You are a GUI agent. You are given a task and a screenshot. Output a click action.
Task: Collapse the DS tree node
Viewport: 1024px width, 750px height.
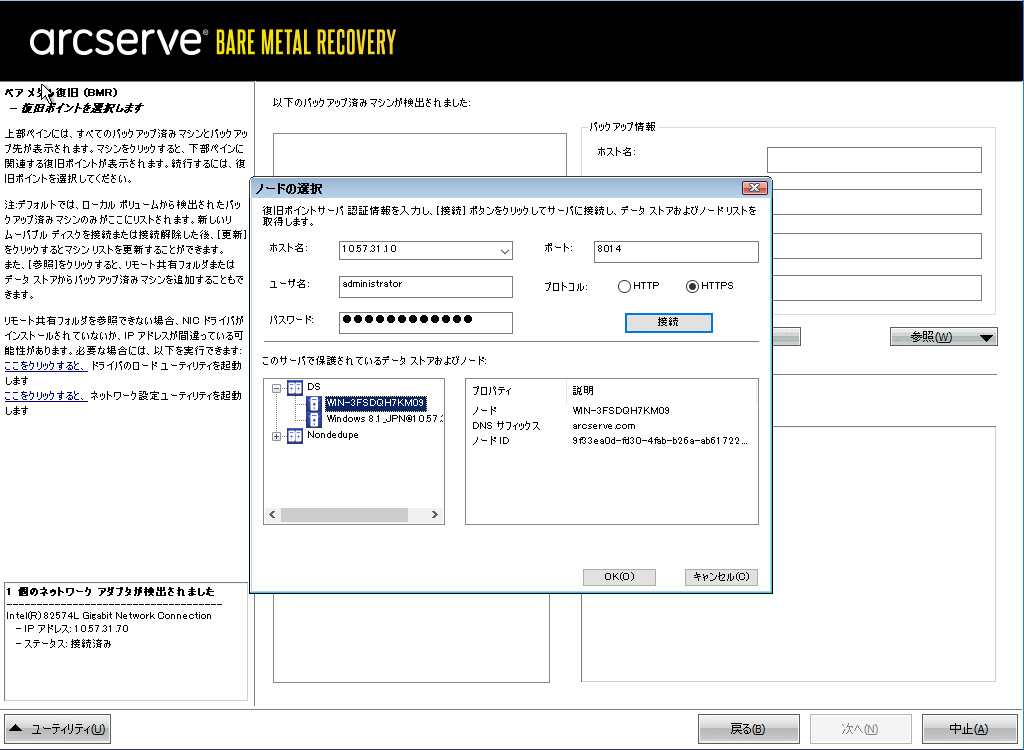[276, 388]
